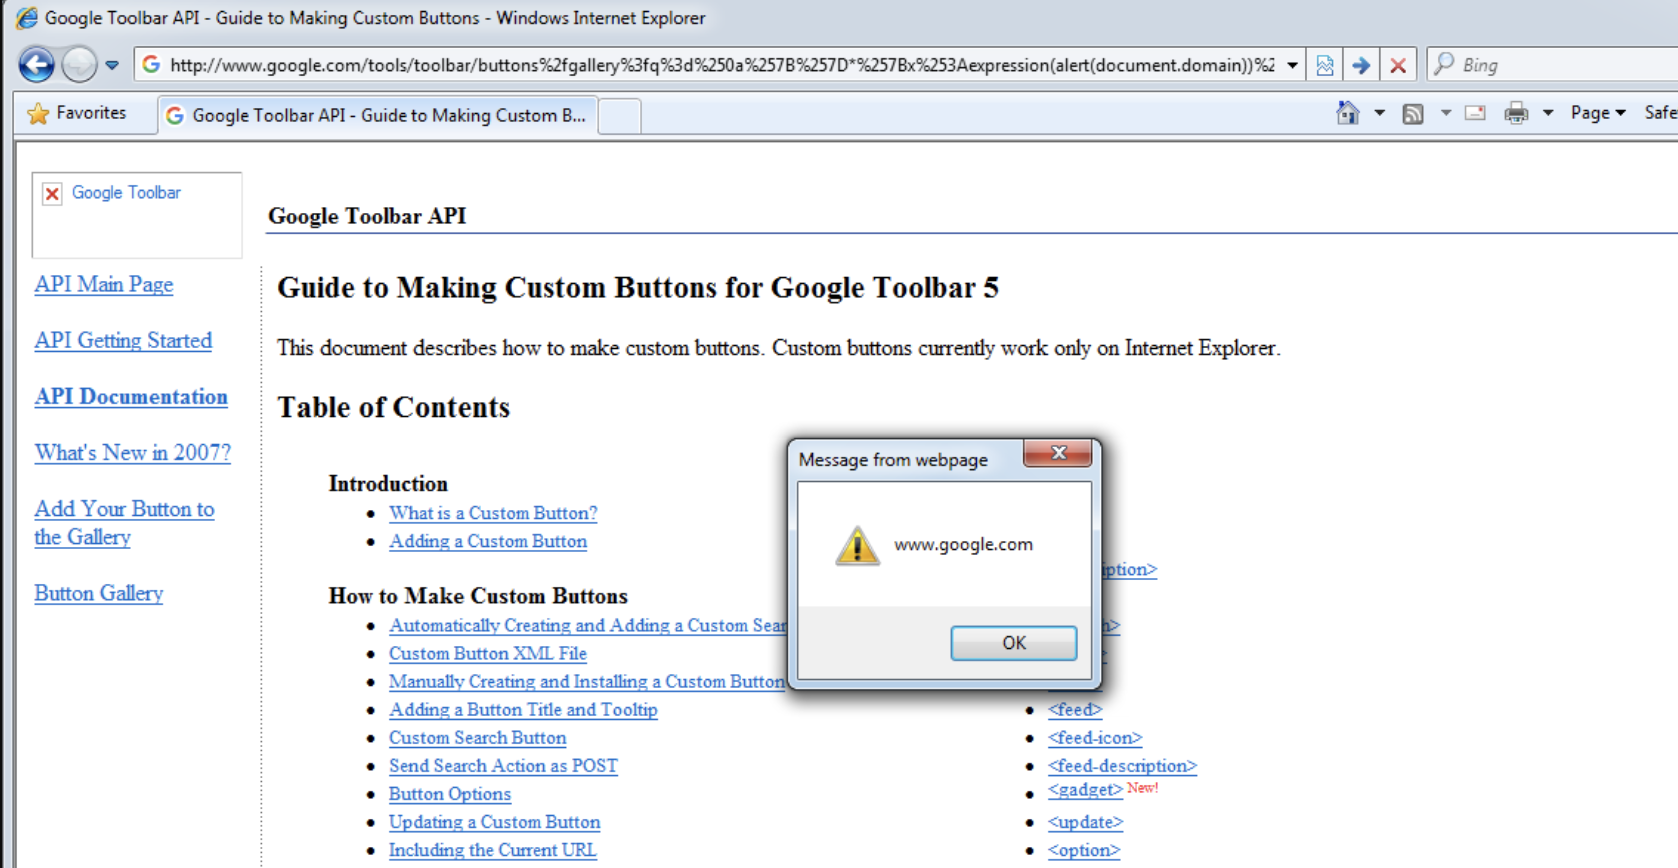Image resolution: width=1678 pixels, height=868 pixels.
Task: Open Updating a Custom Button link
Action: pos(494,821)
